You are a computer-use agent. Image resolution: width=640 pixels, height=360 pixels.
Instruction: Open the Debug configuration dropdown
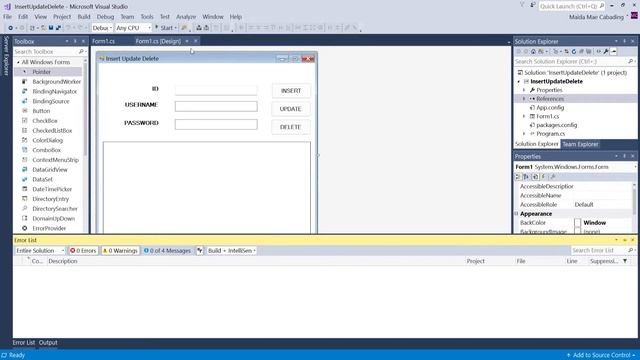tap(102, 28)
